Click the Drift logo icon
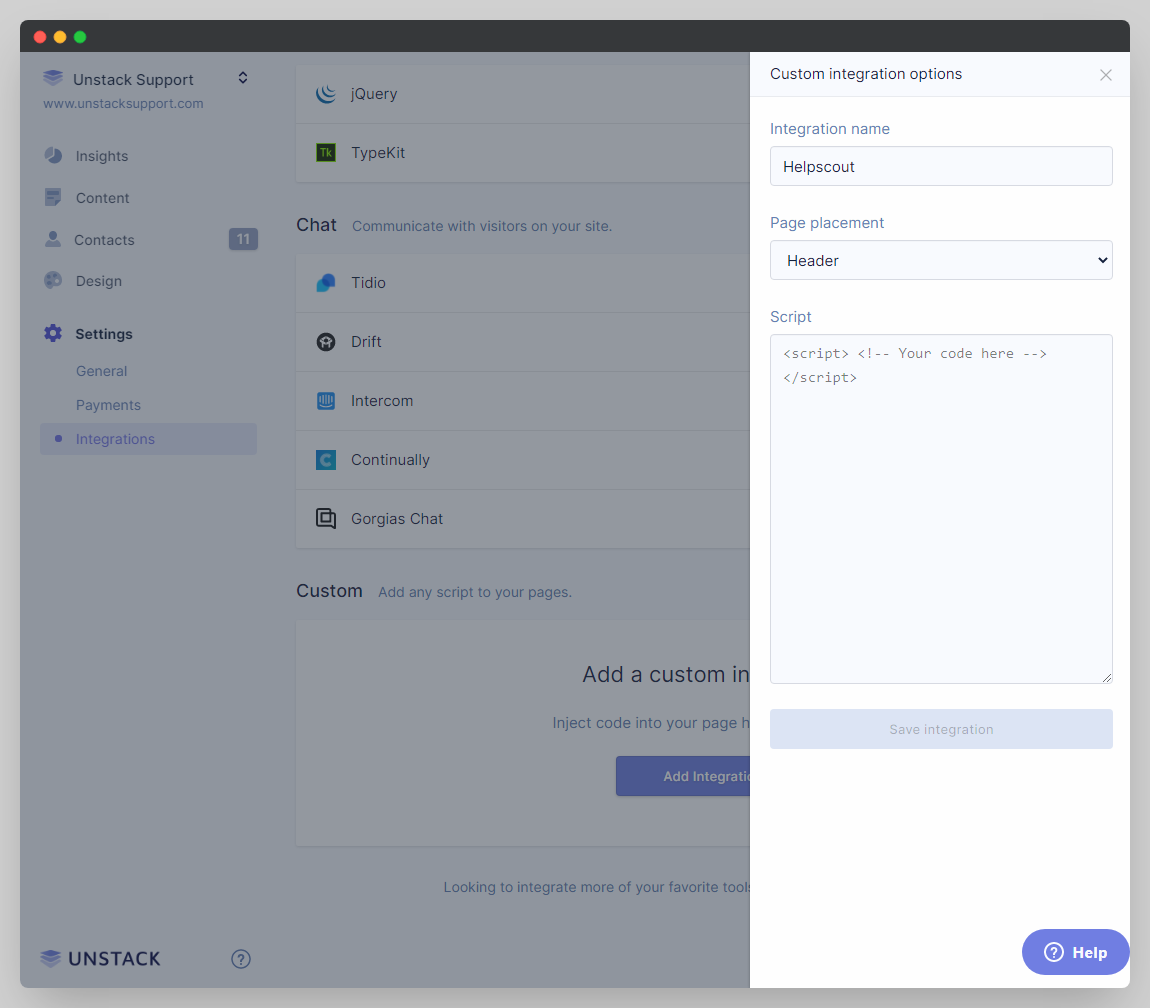 tap(326, 342)
